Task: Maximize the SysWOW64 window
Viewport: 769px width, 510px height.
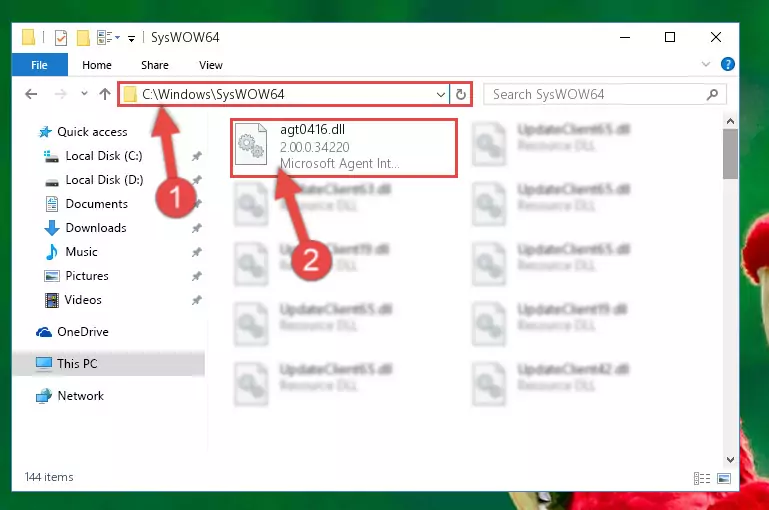Action: click(x=670, y=37)
